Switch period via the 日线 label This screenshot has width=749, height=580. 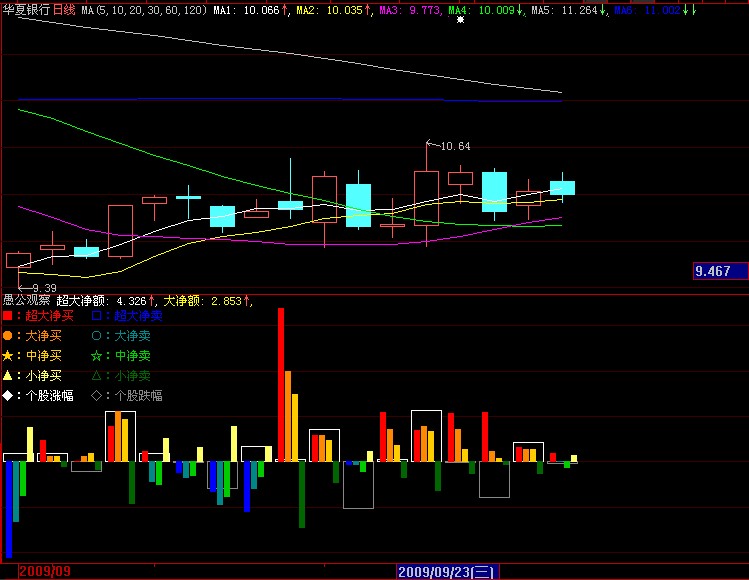click(x=64, y=8)
